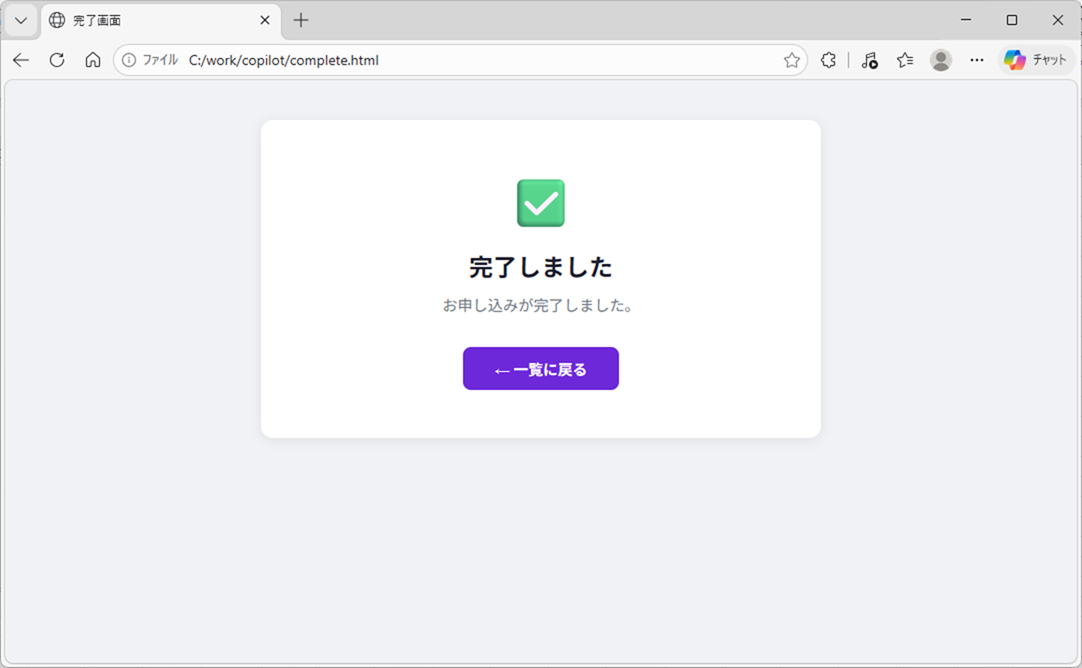The height and width of the screenshot is (668, 1082).
Task: Add page to favorites with star icon
Action: click(792, 60)
